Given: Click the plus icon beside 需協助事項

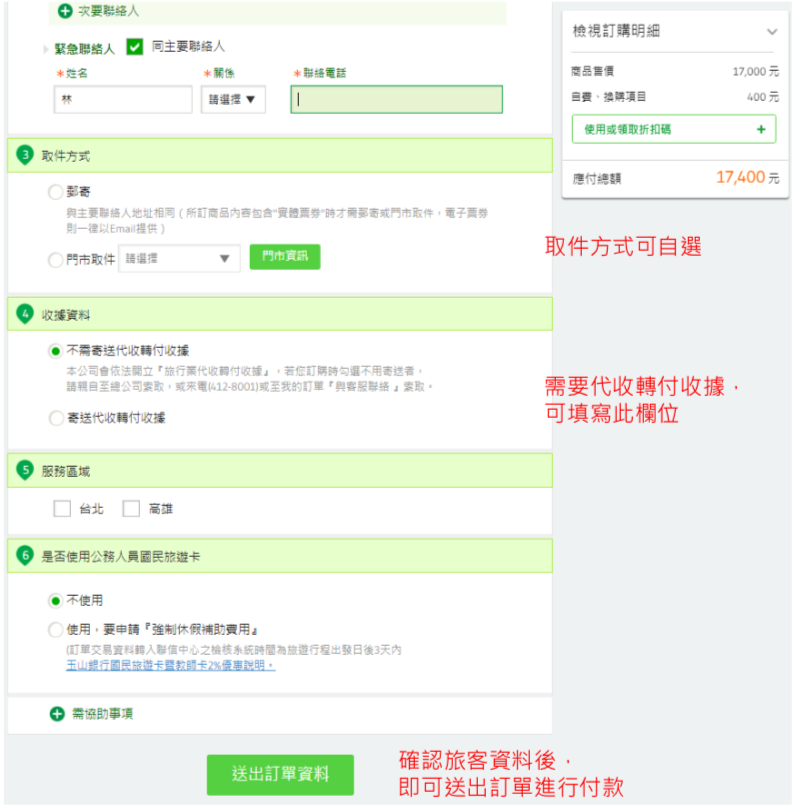Looking at the screenshot, I should click(x=57, y=713).
